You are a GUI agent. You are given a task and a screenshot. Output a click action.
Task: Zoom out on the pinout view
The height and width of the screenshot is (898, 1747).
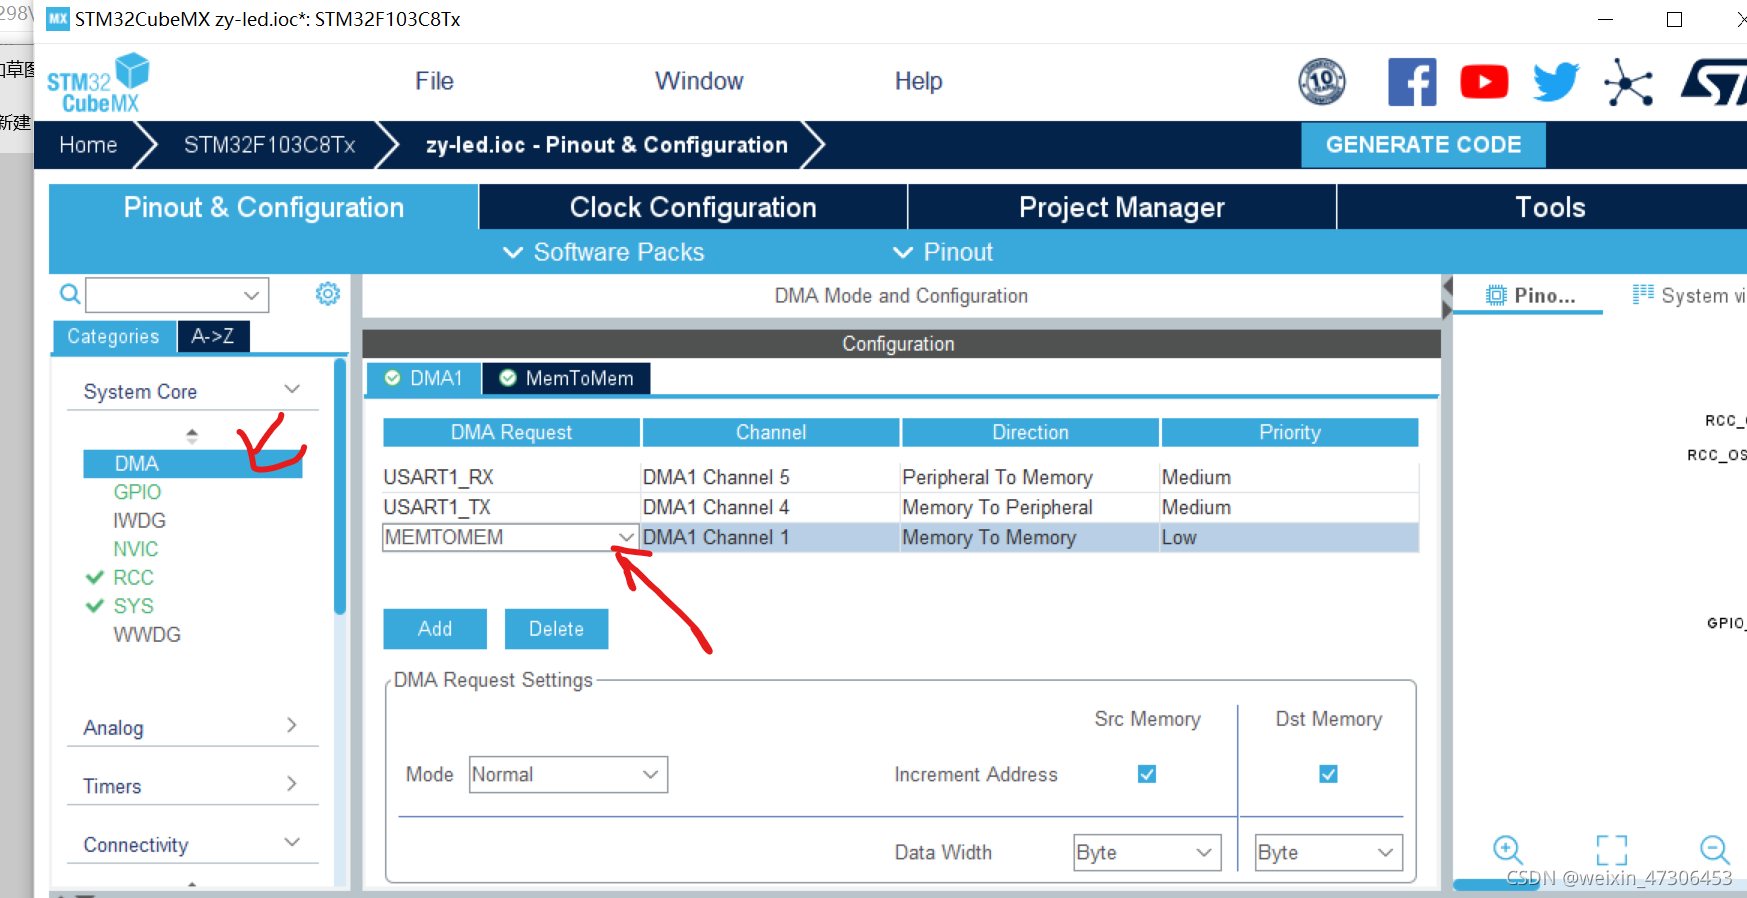point(1715,850)
